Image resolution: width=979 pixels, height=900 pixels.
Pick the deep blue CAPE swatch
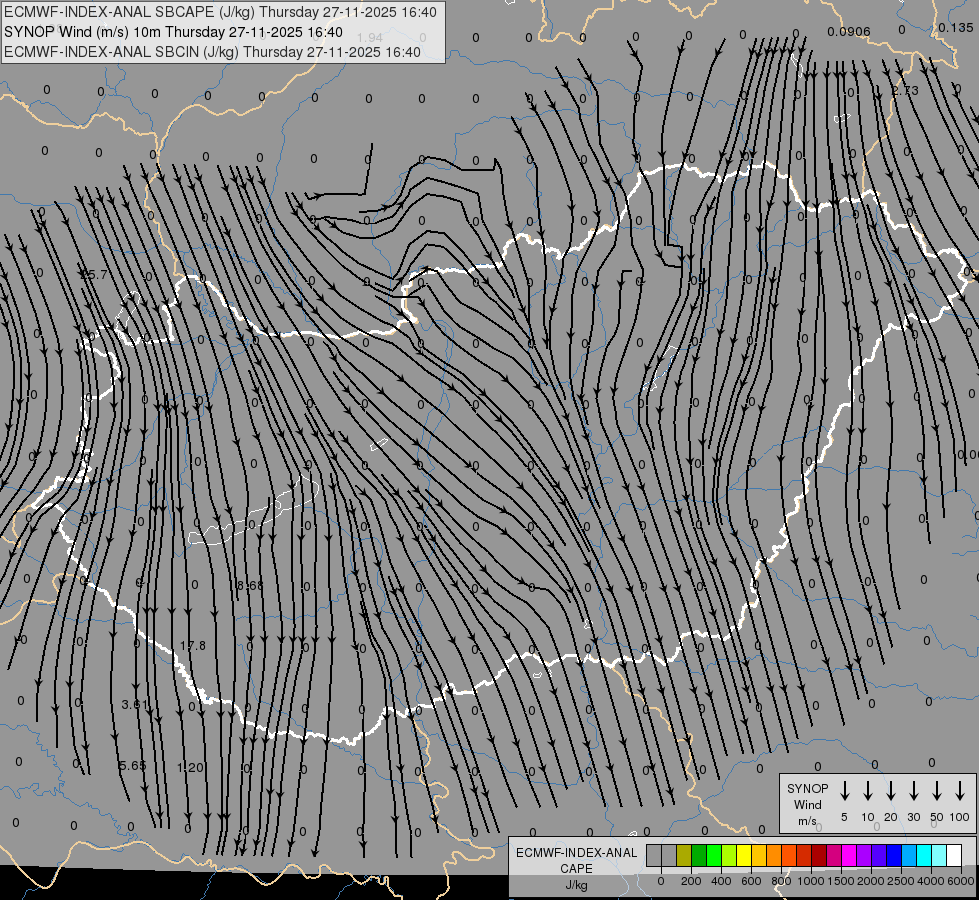[895, 855]
